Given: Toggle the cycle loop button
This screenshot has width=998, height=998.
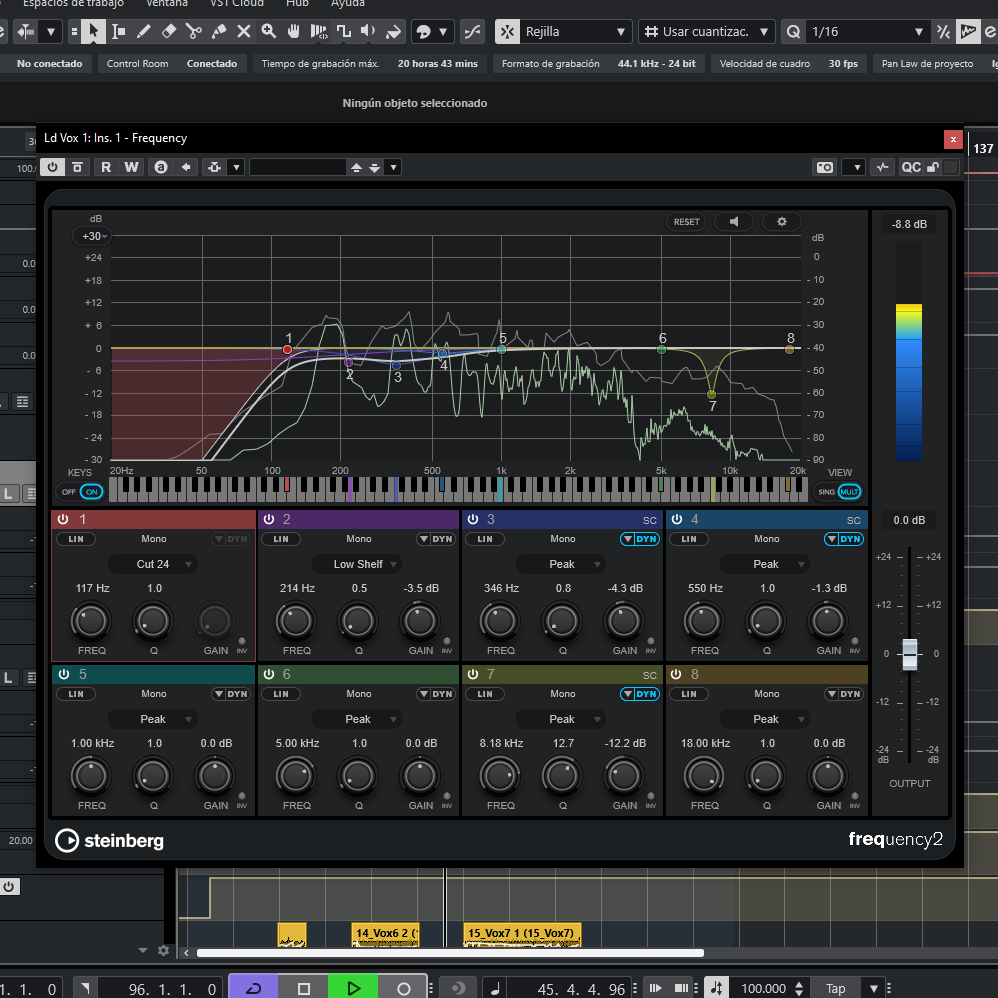Looking at the screenshot, I should click(253, 988).
